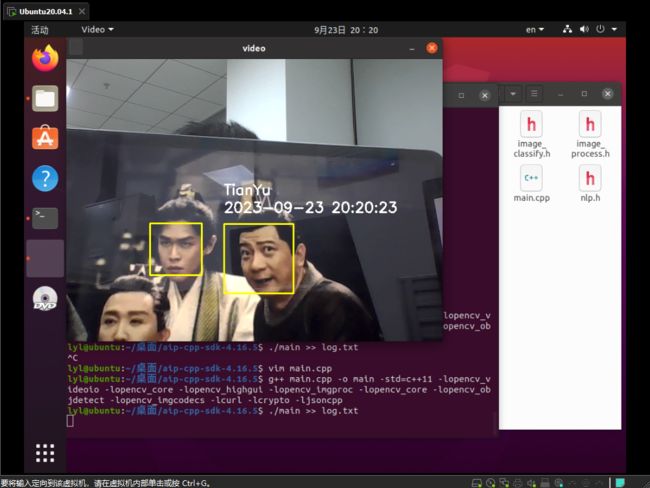Maximize the terminal window behind the video
The width and height of the screenshot is (650, 488).
coord(461,95)
